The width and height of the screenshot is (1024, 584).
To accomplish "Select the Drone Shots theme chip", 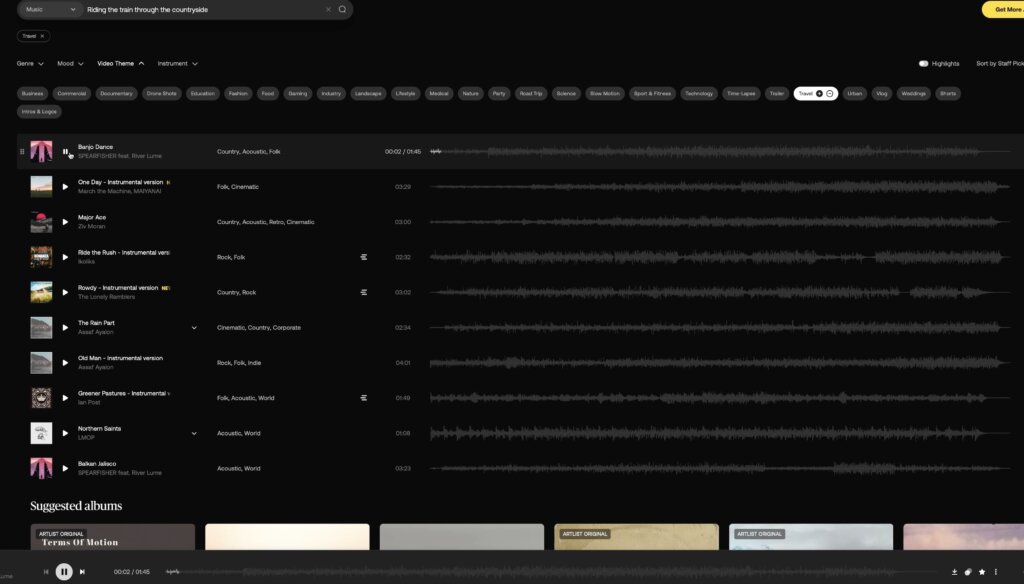I will click(x=161, y=93).
